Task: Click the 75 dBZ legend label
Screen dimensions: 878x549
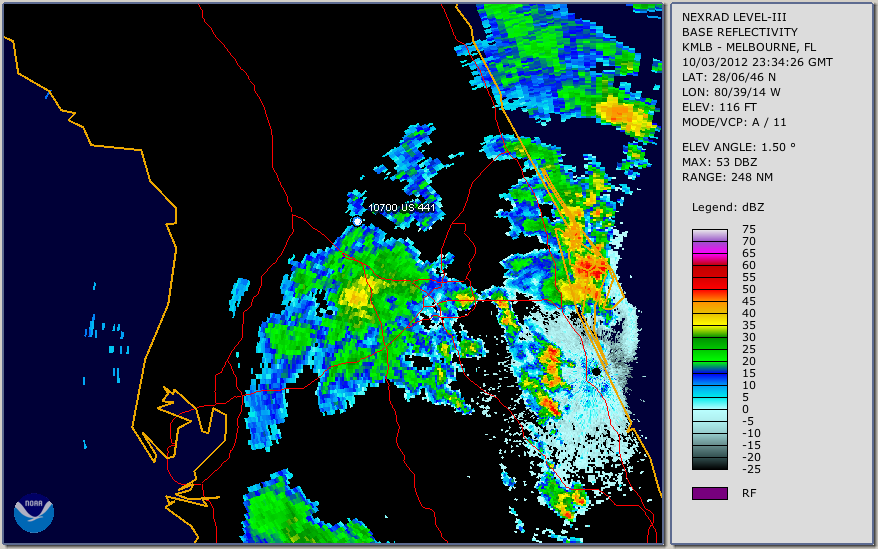Action: pos(749,229)
